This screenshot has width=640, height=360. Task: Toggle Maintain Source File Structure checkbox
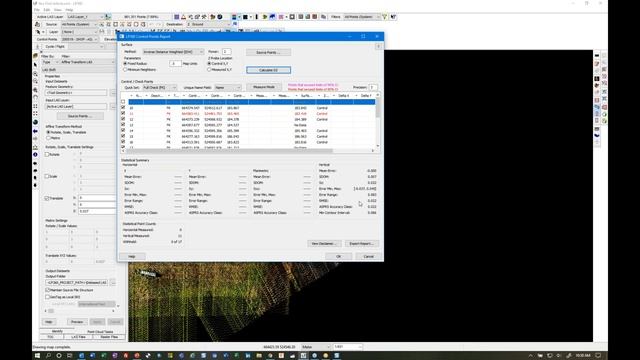(x=47, y=290)
